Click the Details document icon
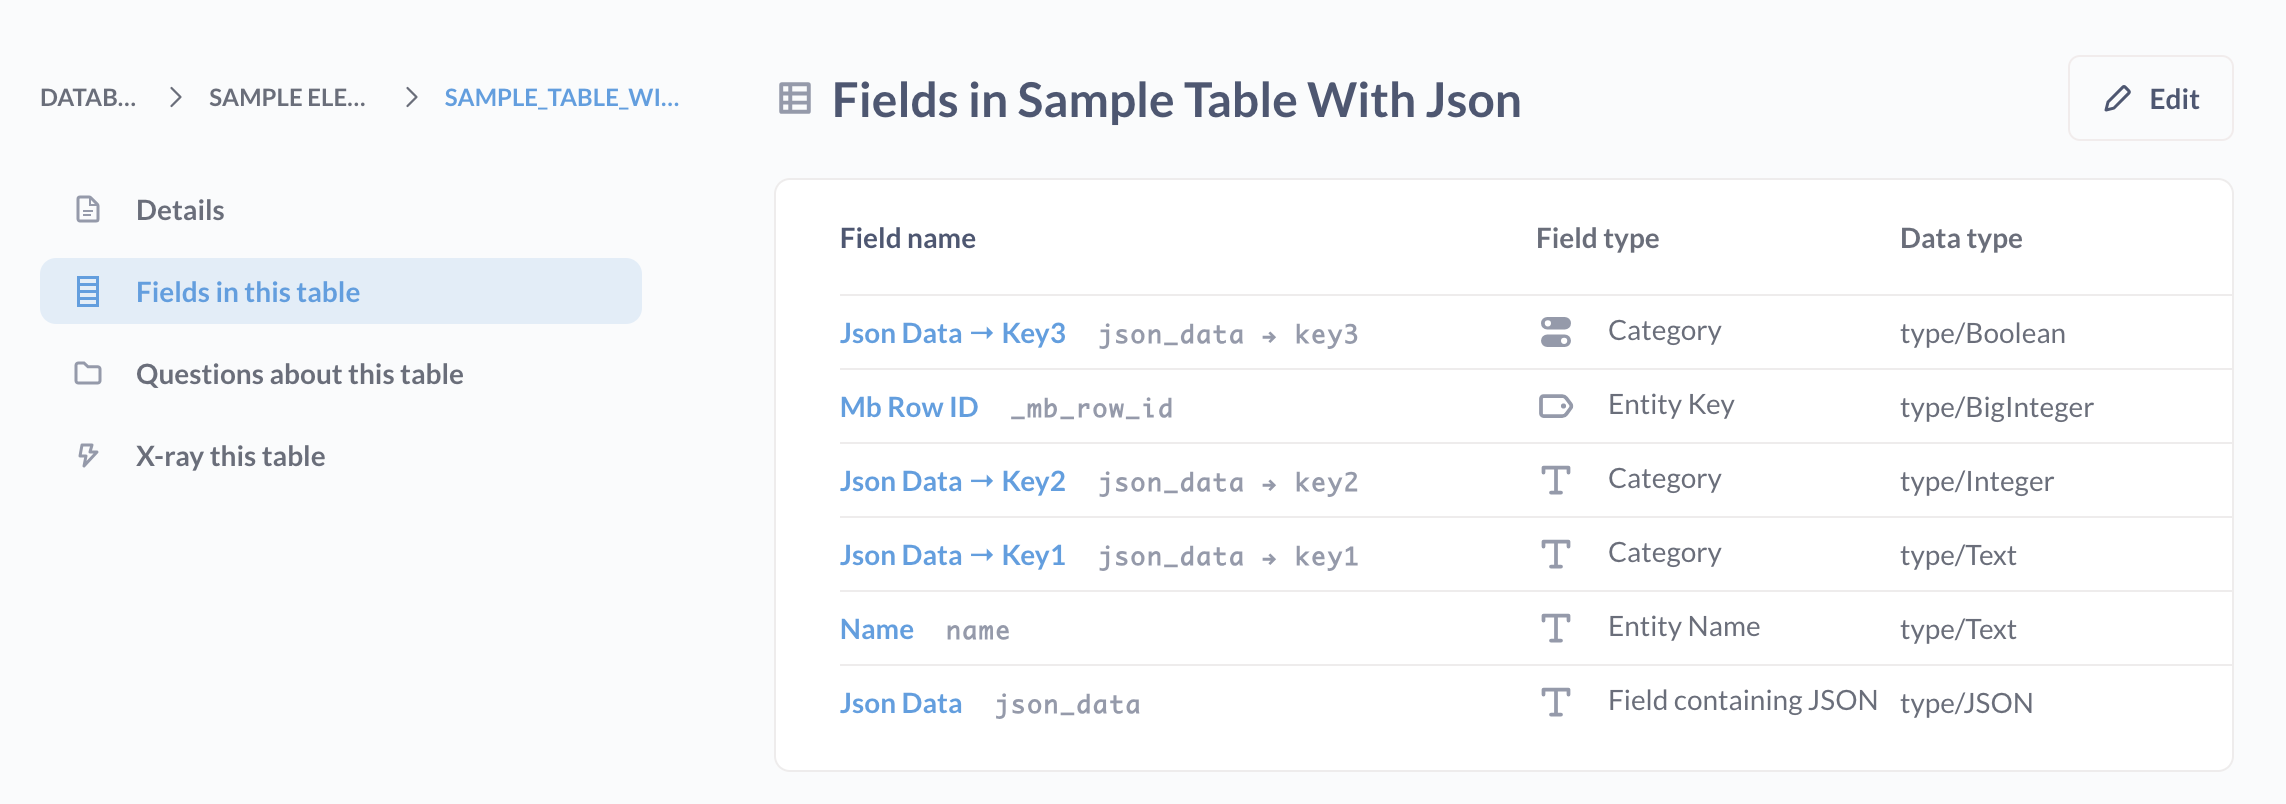This screenshot has width=2286, height=804. [88, 209]
